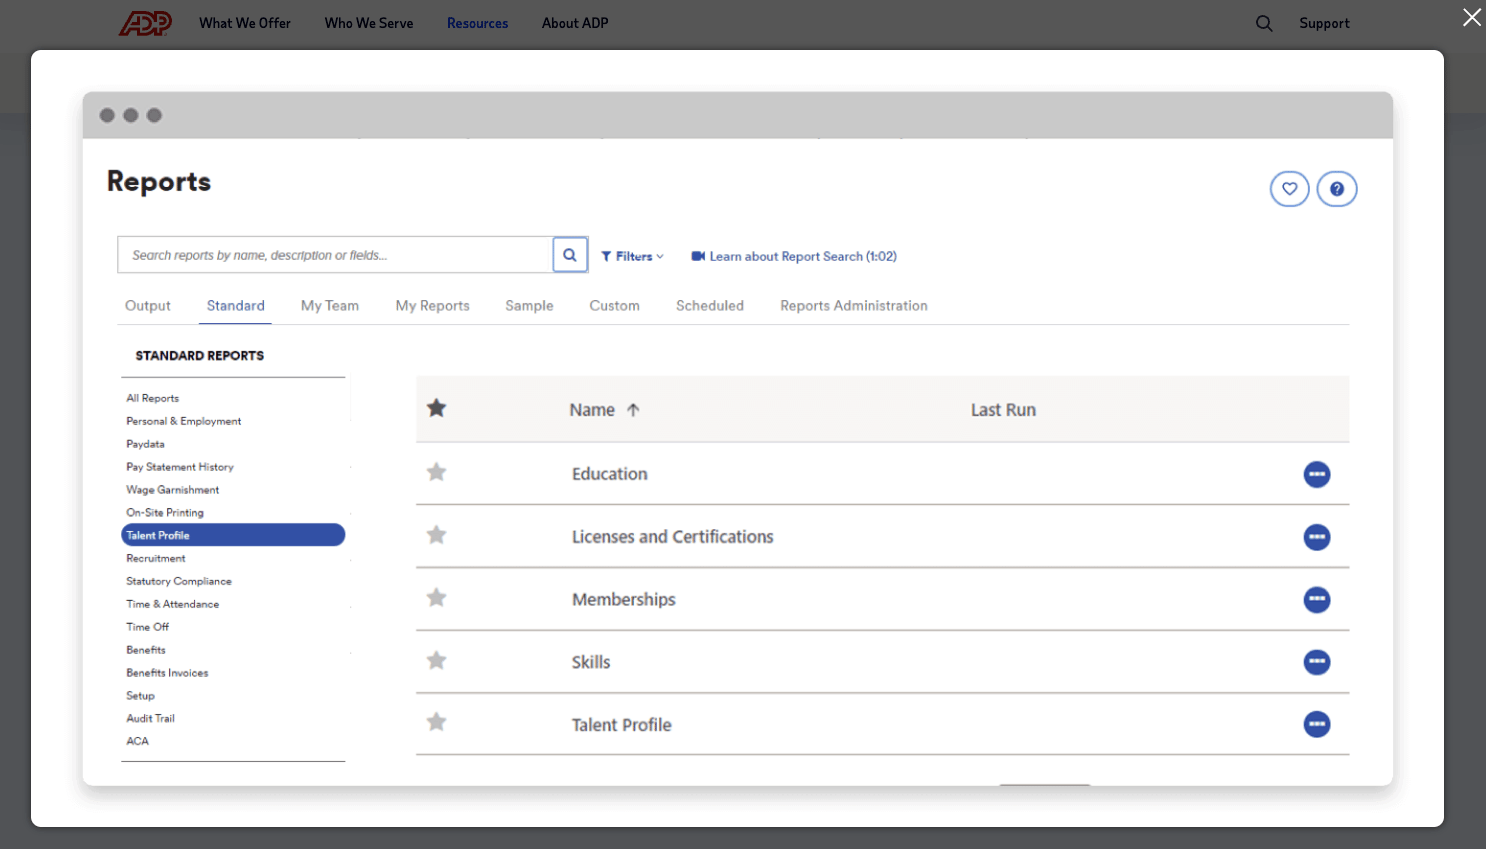The image size is (1486, 849).
Task: Click the report search input field
Action: tap(335, 255)
